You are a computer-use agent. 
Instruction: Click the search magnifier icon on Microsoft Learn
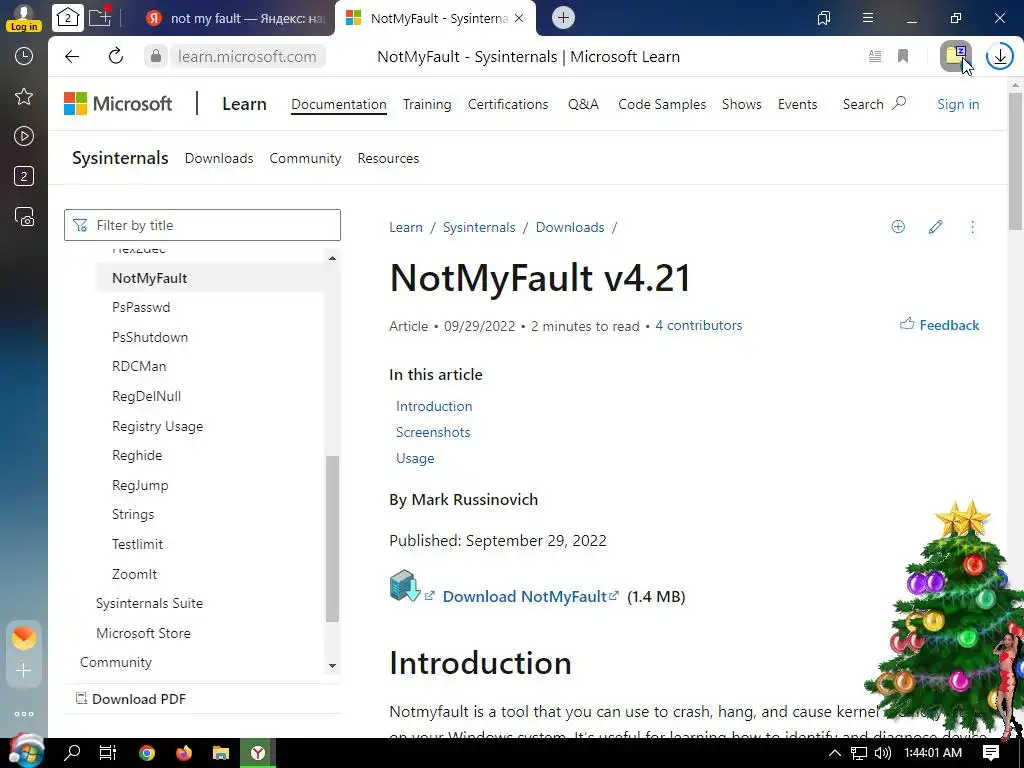[899, 103]
